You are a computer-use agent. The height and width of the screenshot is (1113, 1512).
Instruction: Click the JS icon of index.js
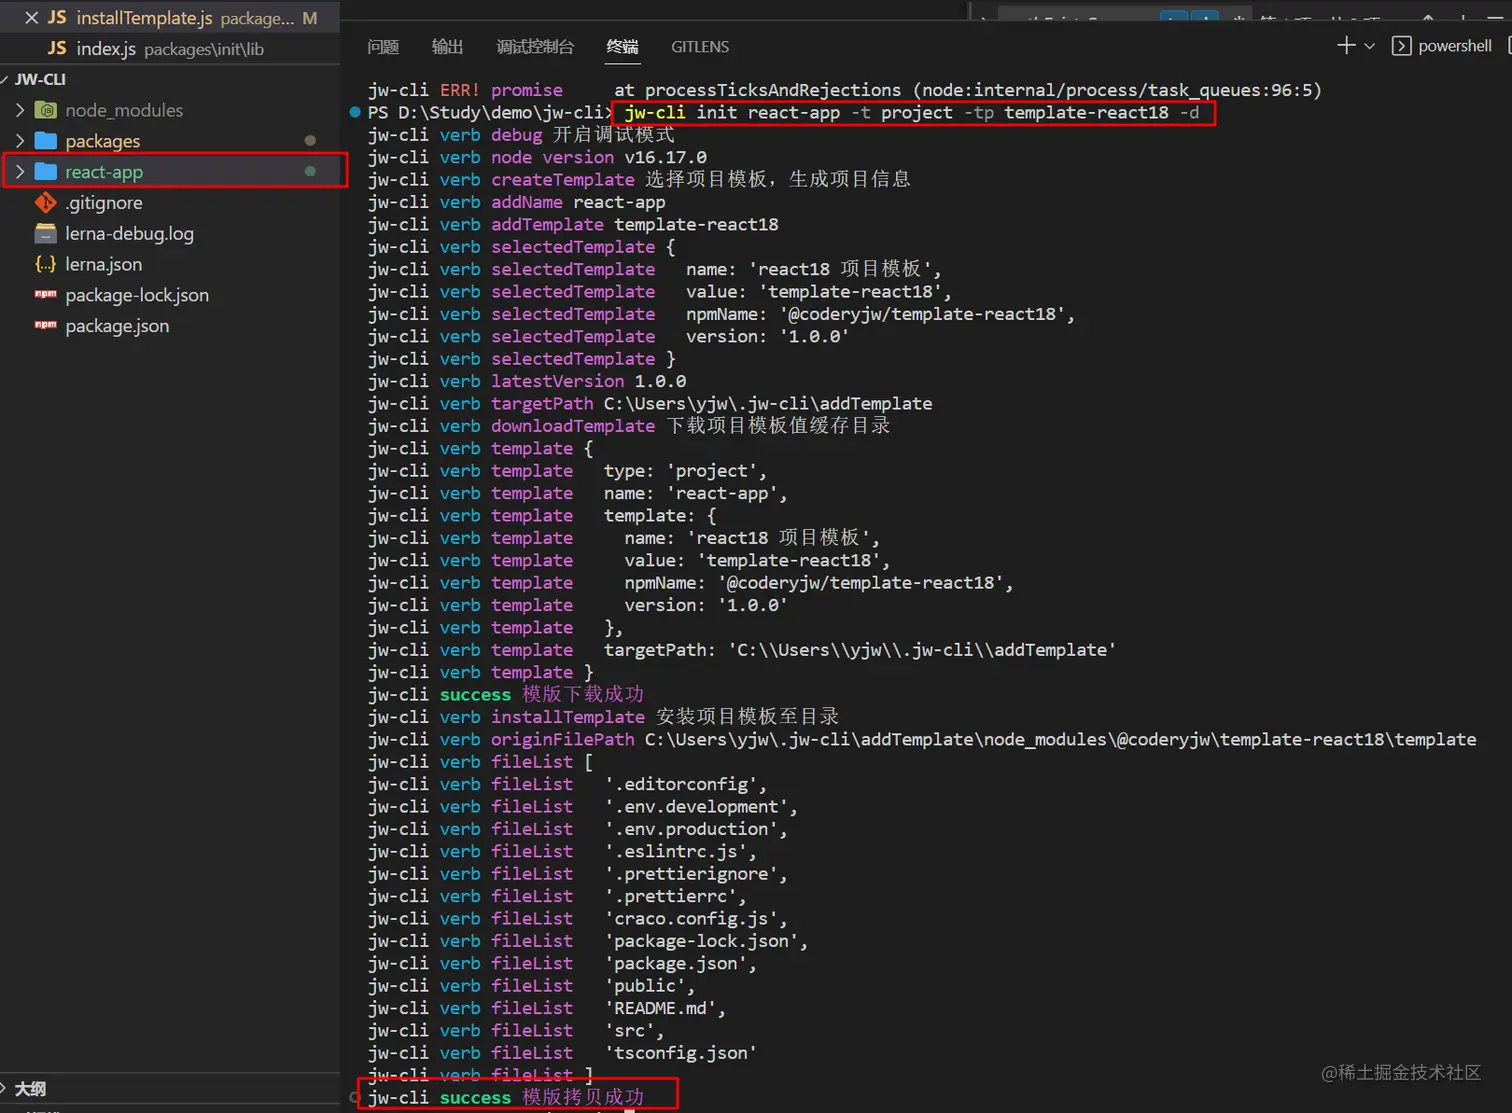[57, 49]
